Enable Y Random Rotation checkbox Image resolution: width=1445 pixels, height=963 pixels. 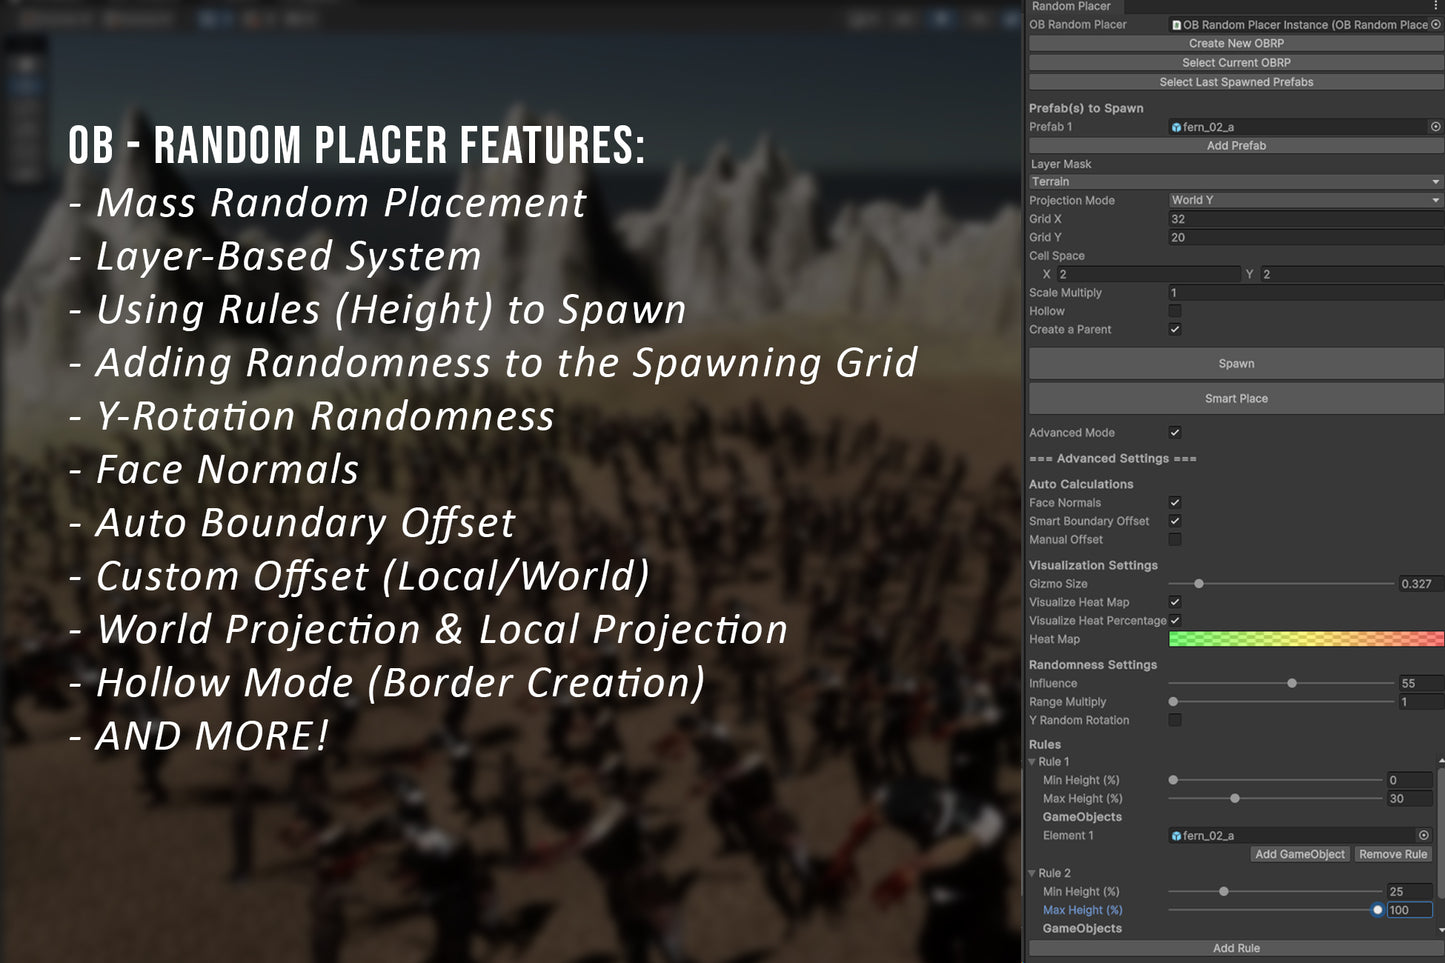click(x=1175, y=720)
